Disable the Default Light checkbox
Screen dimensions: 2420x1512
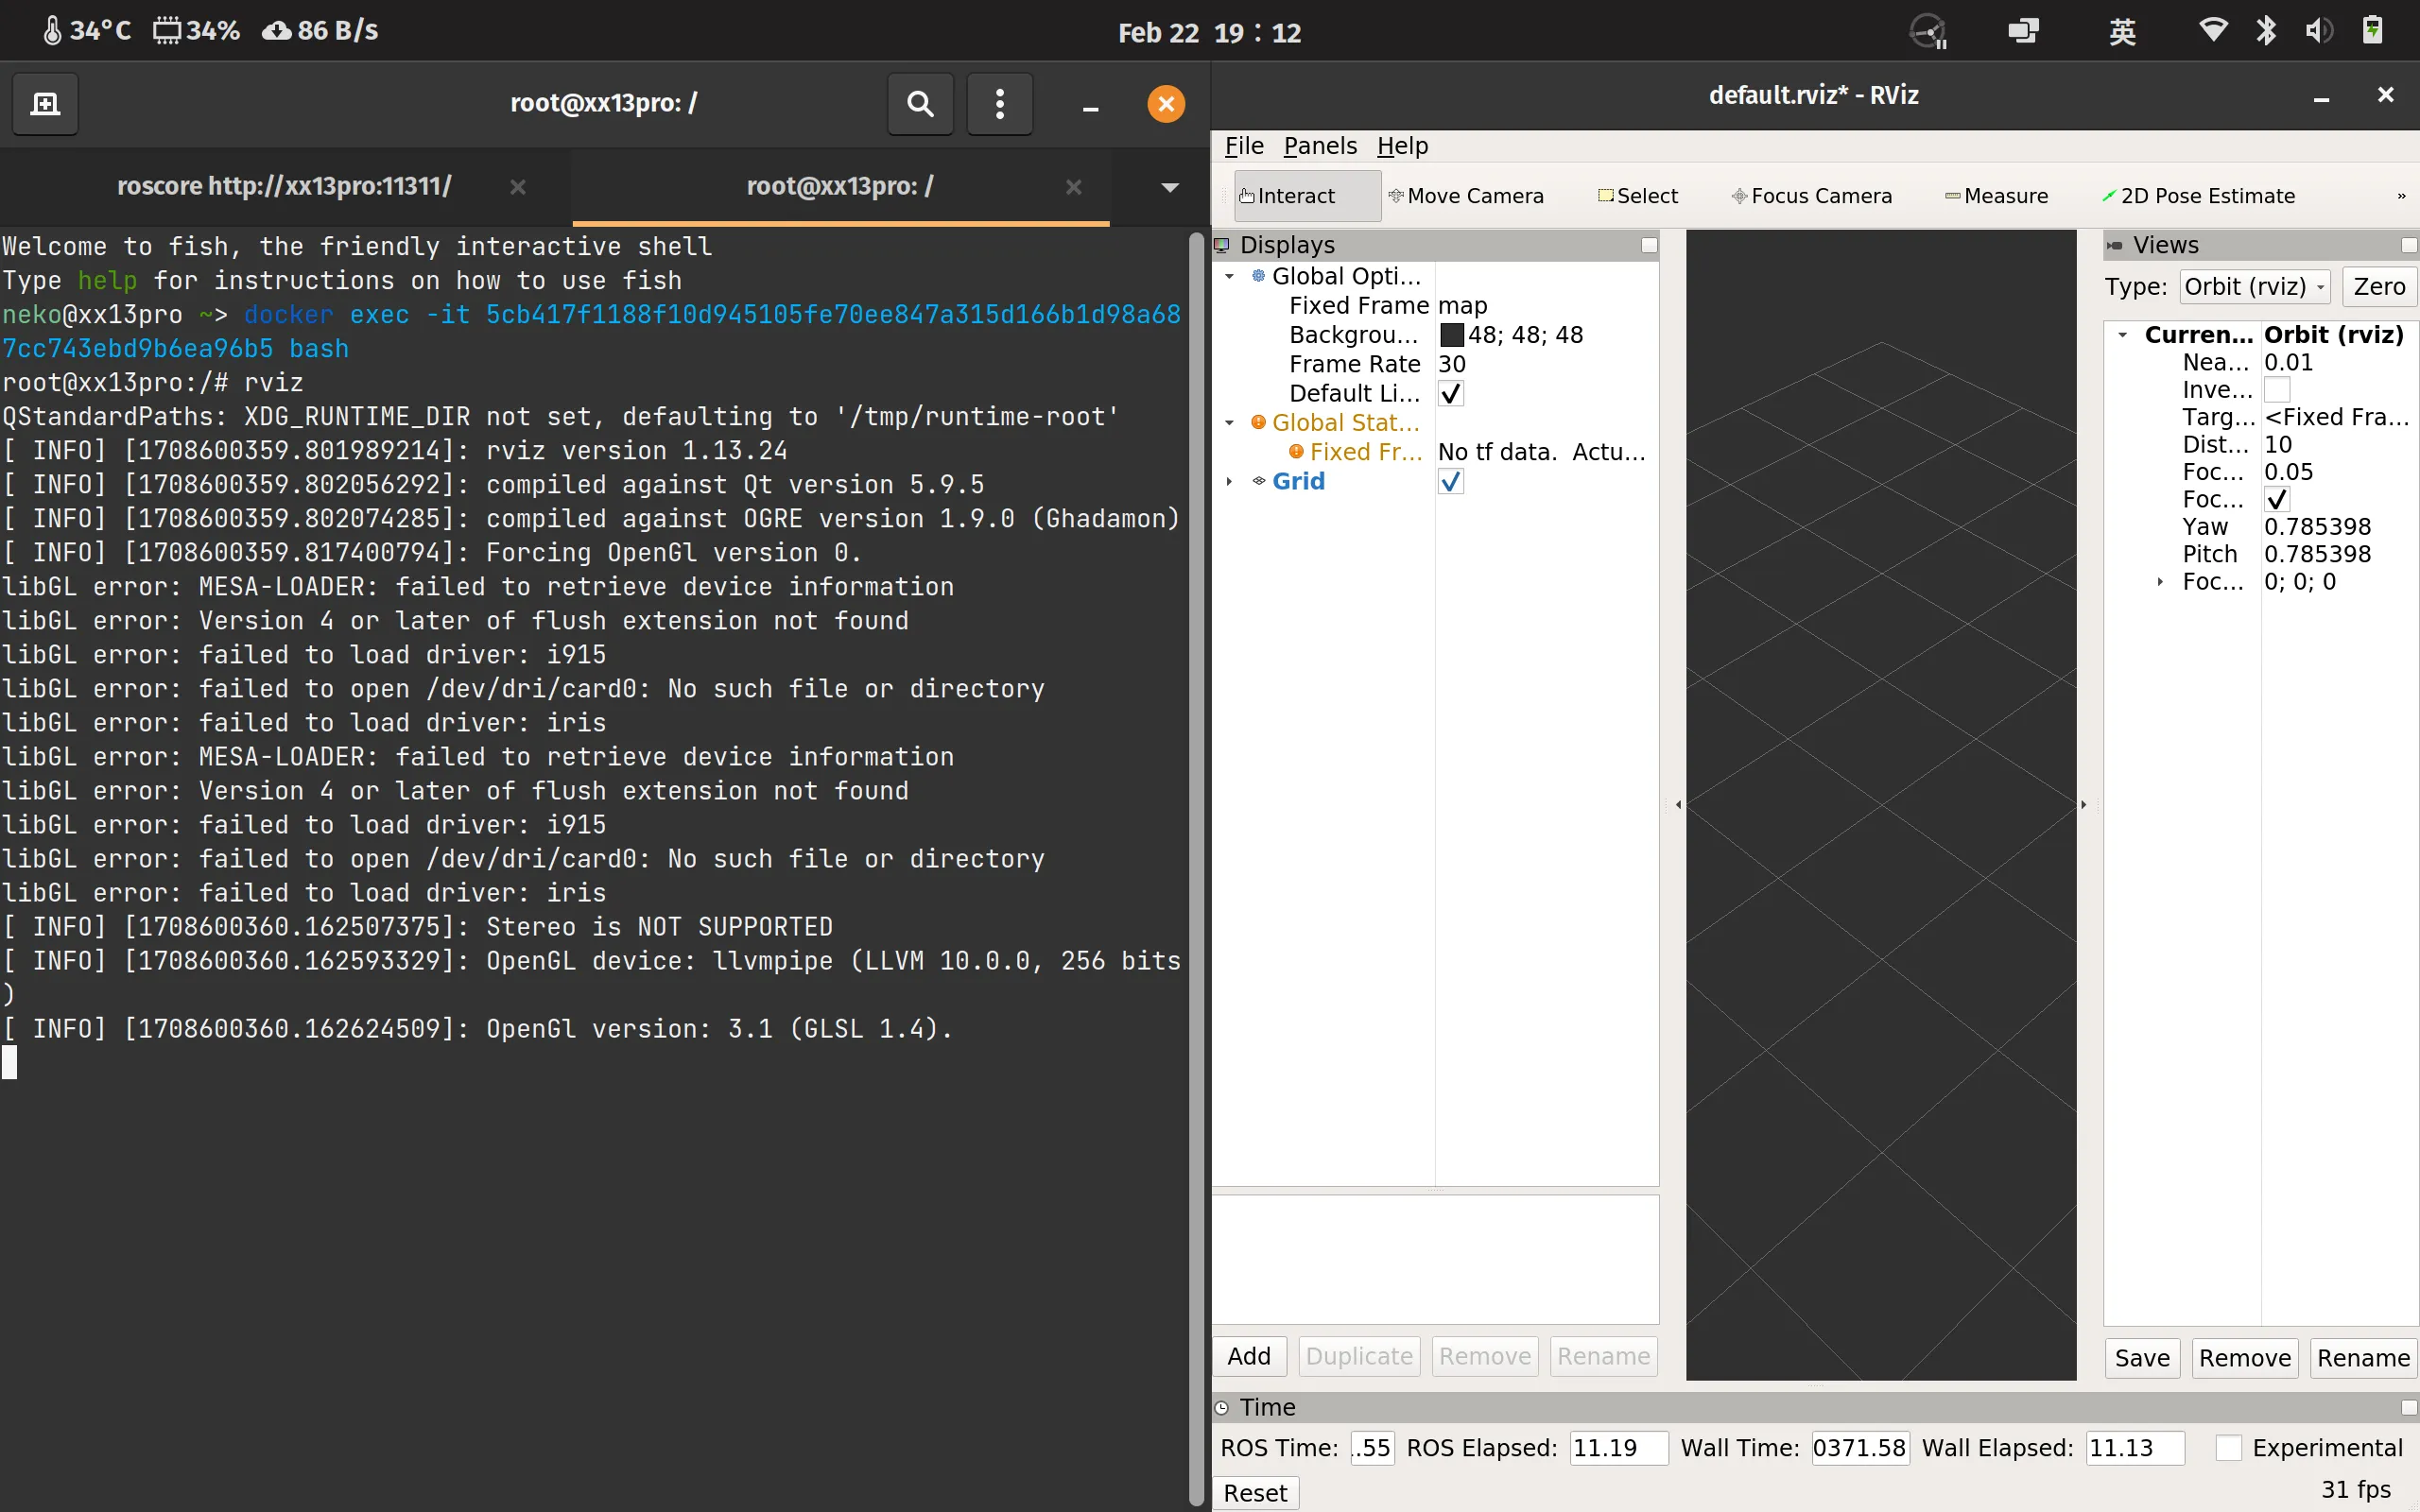click(x=1450, y=393)
